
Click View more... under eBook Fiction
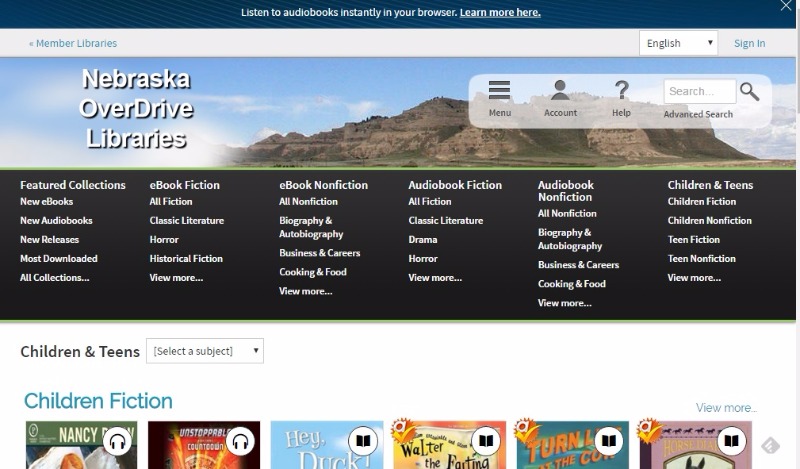coord(176,278)
